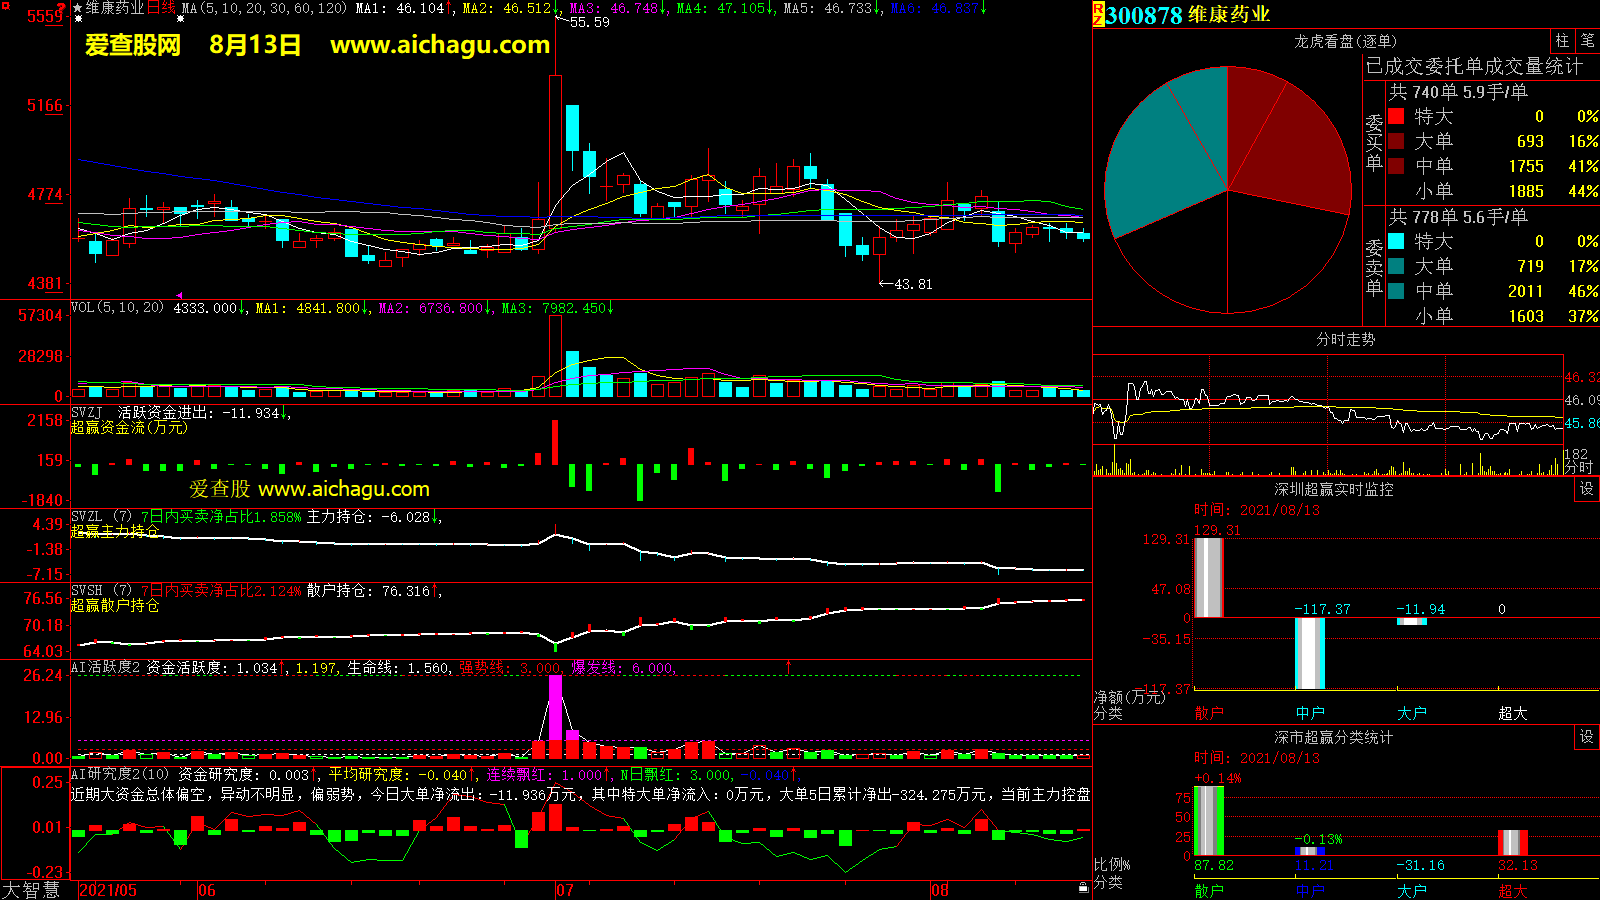Open 设 settings in 深市超赢分类统计 panel
Viewport: 1600px width, 900px height.
tap(1587, 737)
